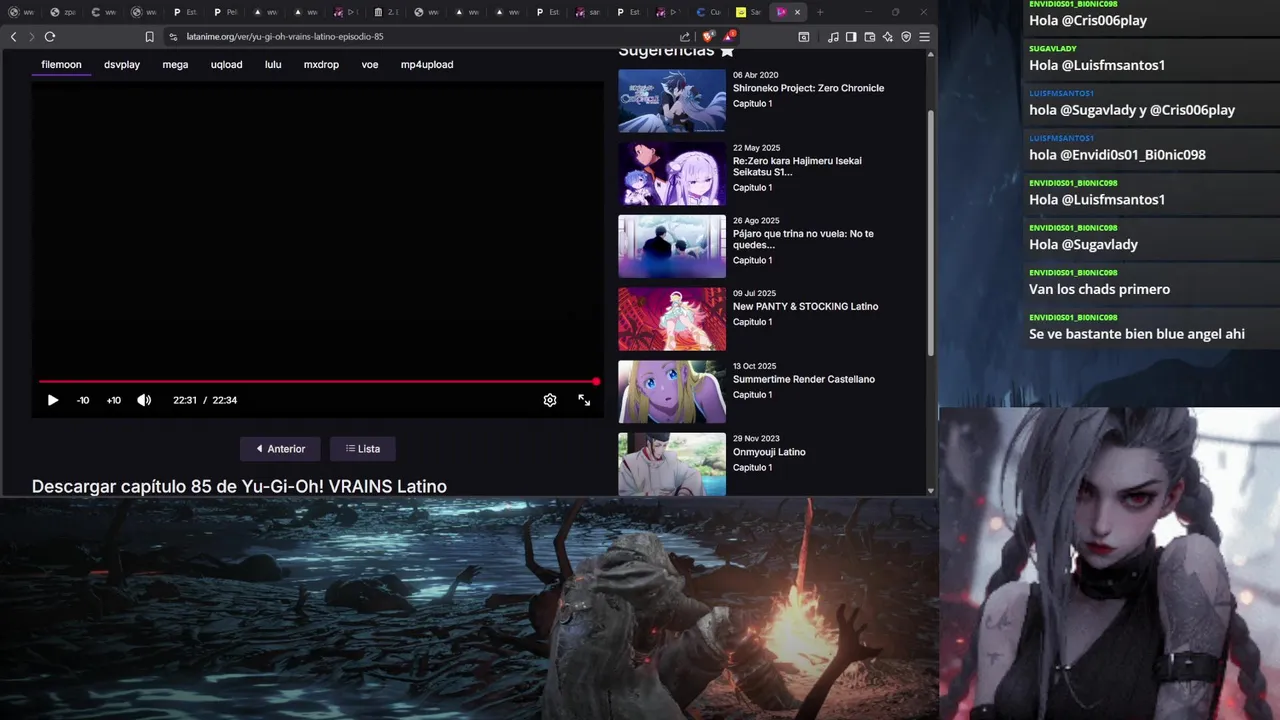
Task: Click chat message 'Hola @Cris006play'
Action: tap(1088, 20)
